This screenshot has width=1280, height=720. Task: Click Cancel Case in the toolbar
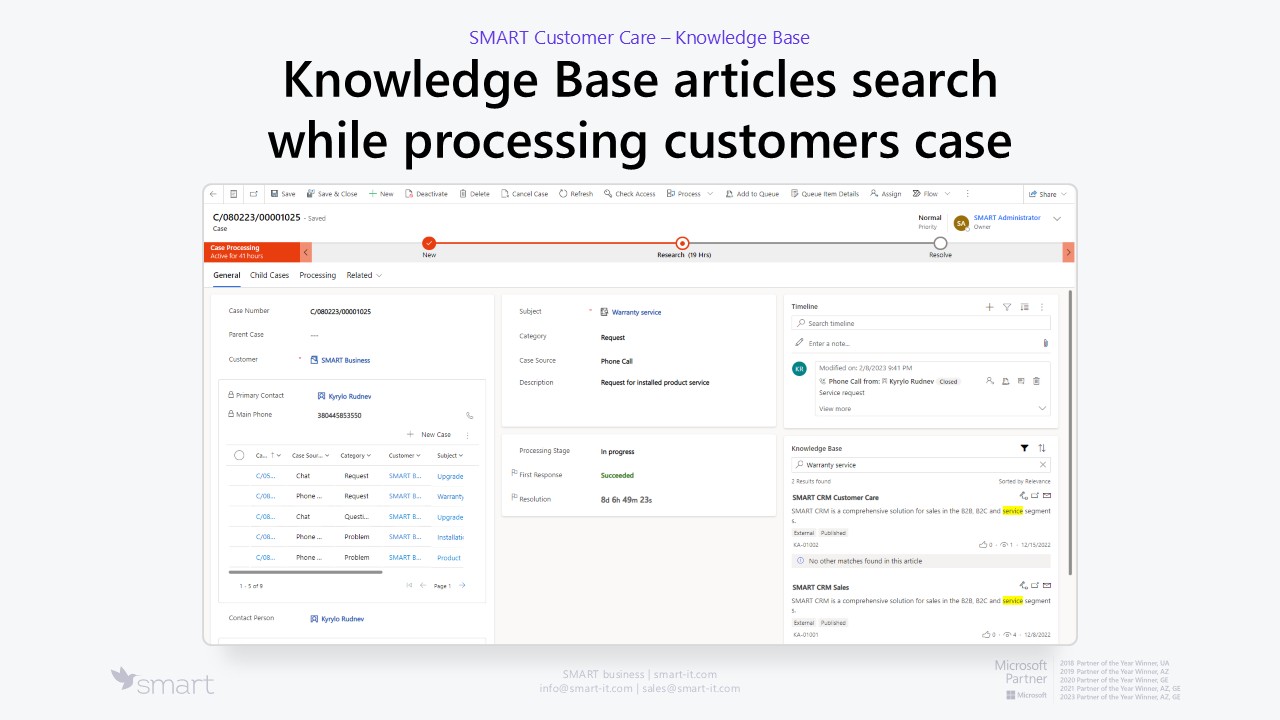click(525, 194)
